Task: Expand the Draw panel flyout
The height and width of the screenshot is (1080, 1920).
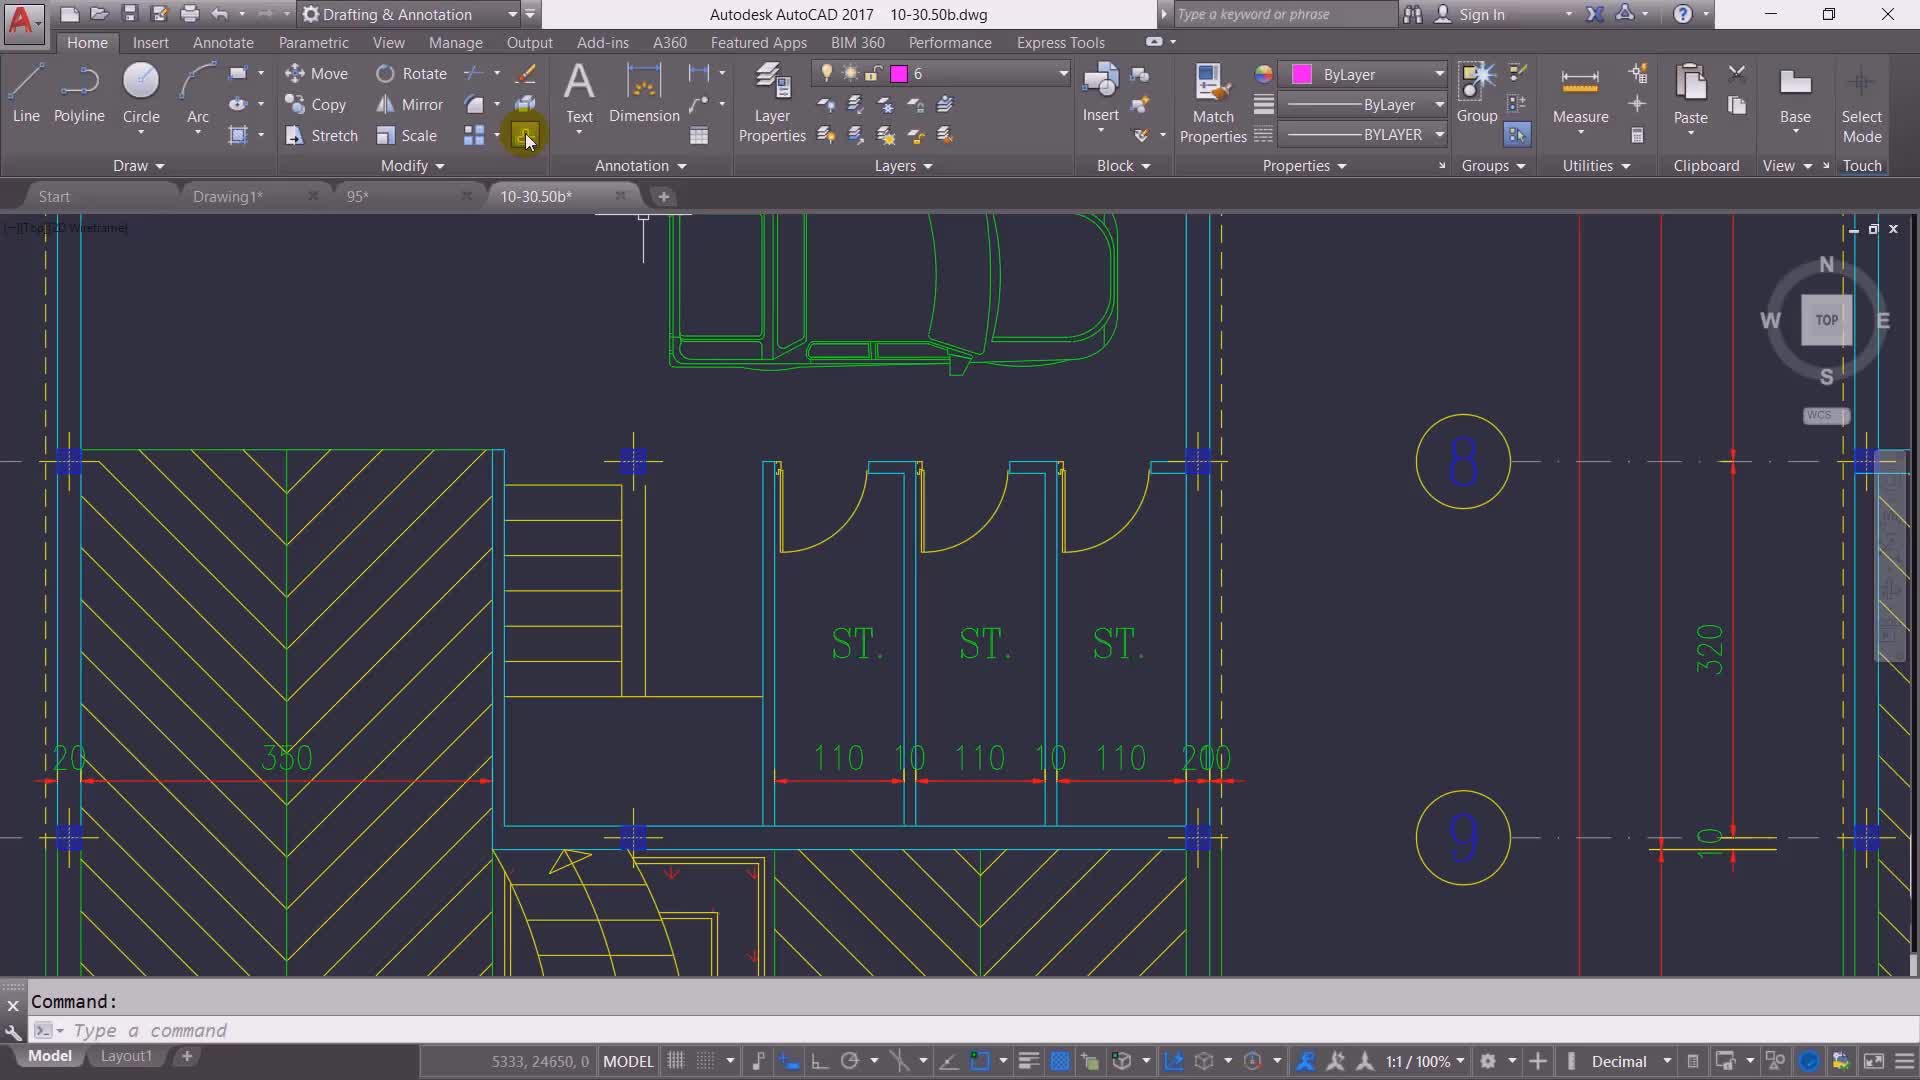Action: point(138,165)
